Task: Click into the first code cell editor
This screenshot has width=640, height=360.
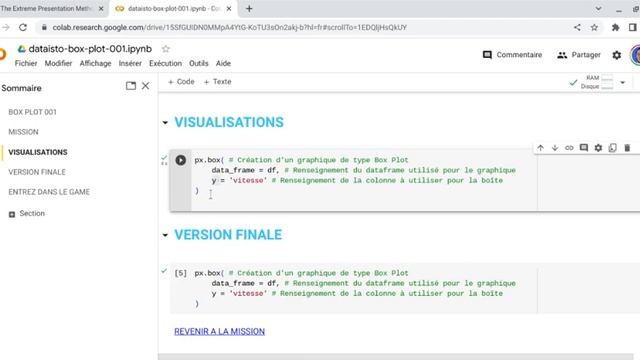Action: coord(363,176)
